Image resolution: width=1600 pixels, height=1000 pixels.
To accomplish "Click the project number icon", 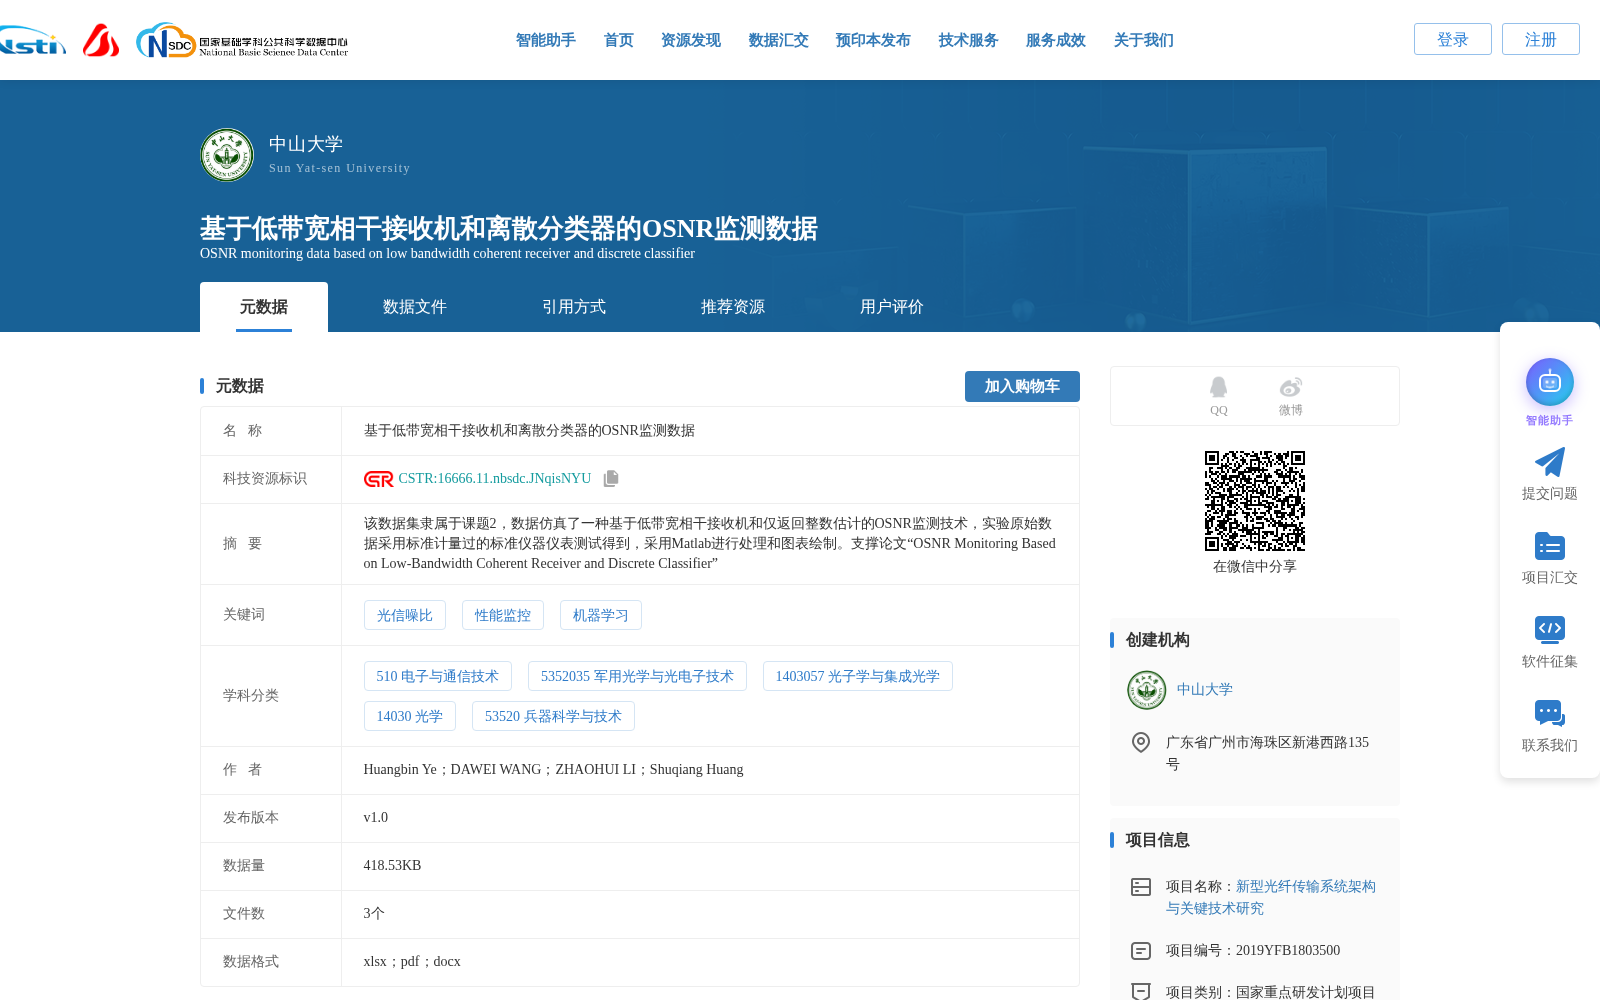I will point(1140,951).
